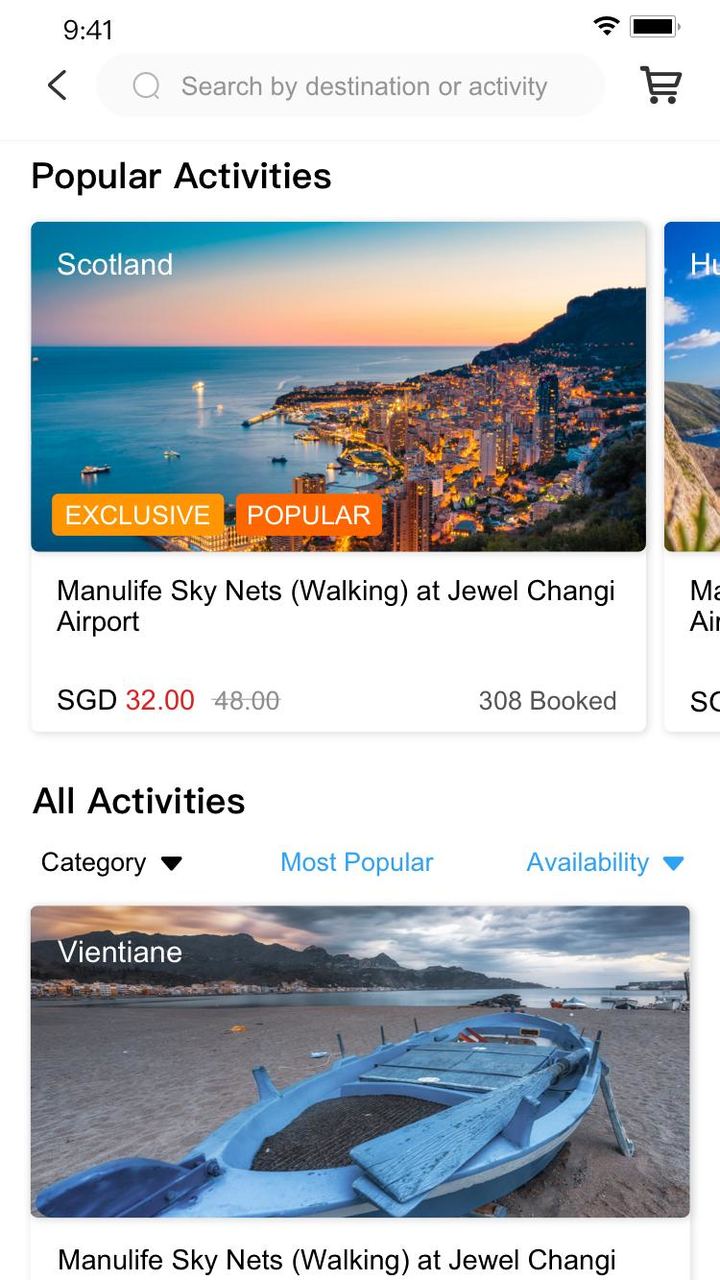Click the Availability dropdown arrow
Image resolution: width=720 pixels, height=1280 pixels.
tap(673, 863)
